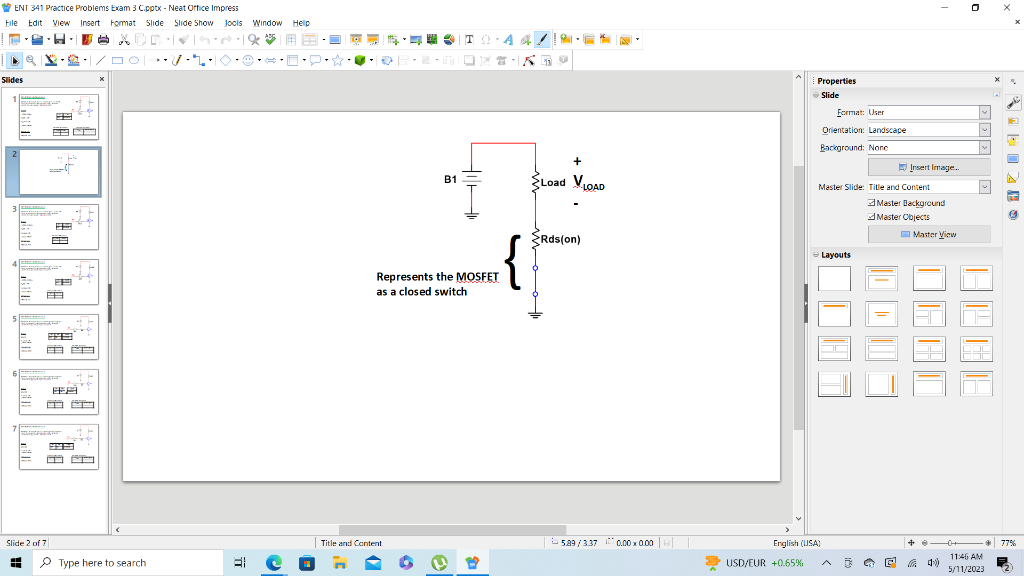The image size is (1024, 576).
Task: Toggle the Display Grid icon
Action: pos(291,40)
